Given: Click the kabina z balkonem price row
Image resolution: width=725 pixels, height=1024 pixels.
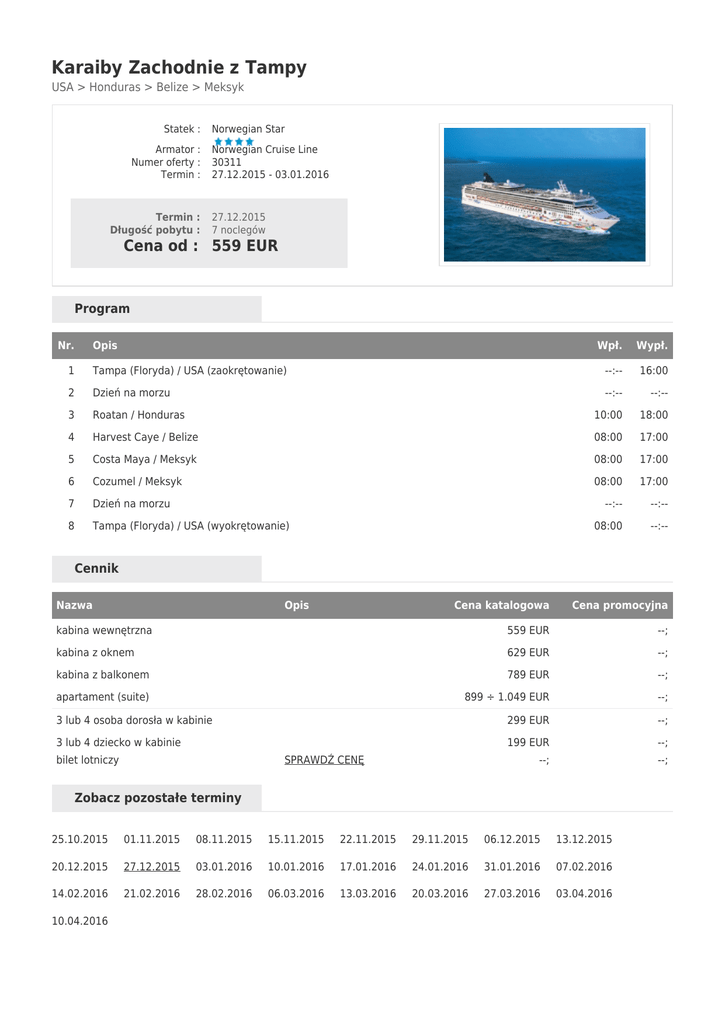Looking at the screenshot, I should click(103, 675).
